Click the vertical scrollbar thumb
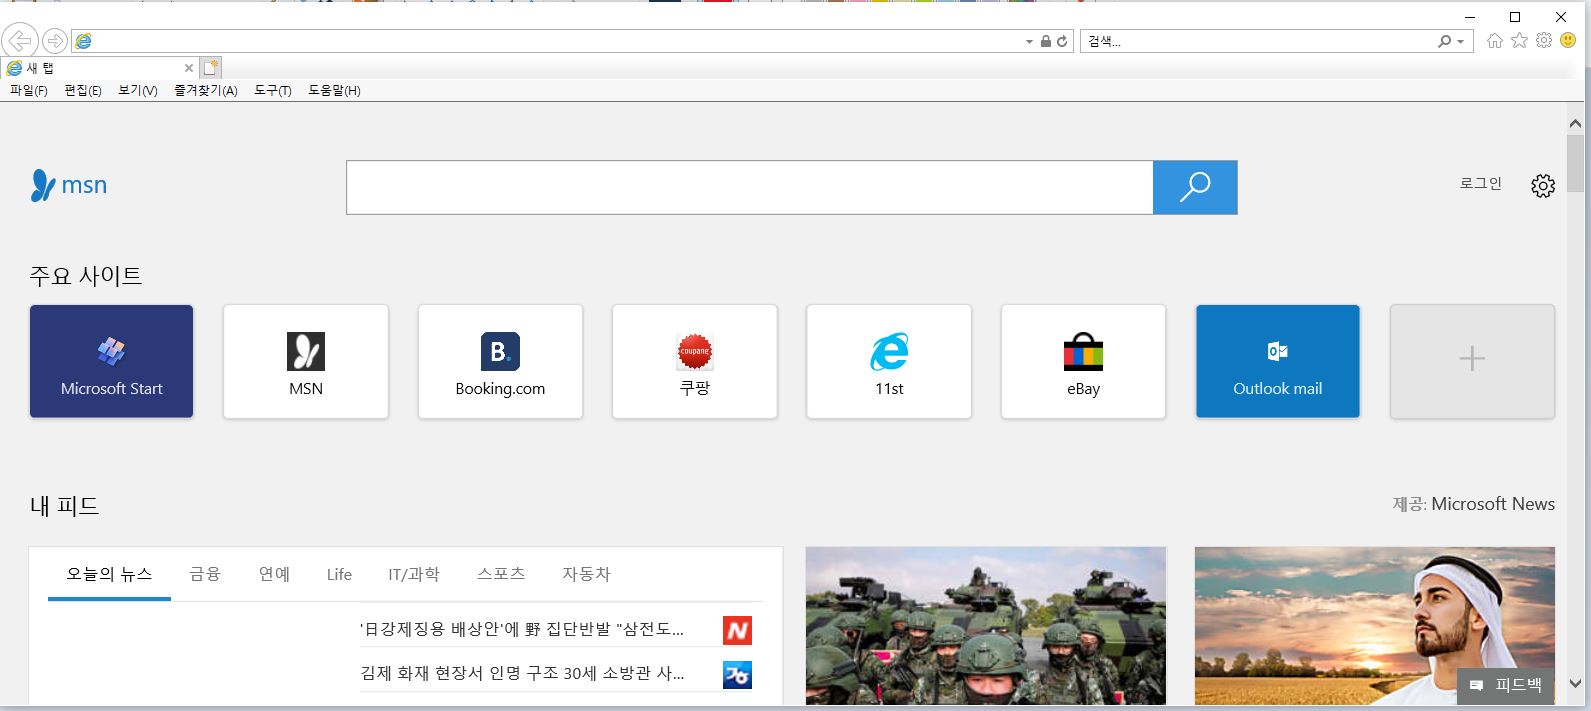The height and width of the screenshot is (711, 1591). click(x=1575, y=163)
